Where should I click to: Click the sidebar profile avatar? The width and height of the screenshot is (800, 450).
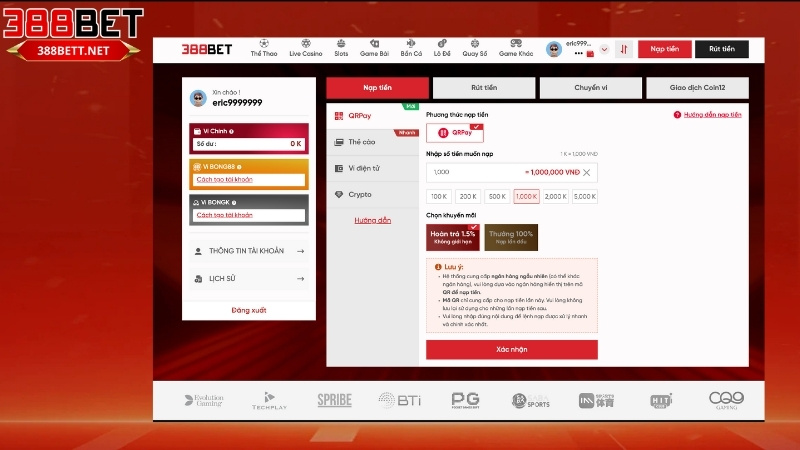[198, 98]
